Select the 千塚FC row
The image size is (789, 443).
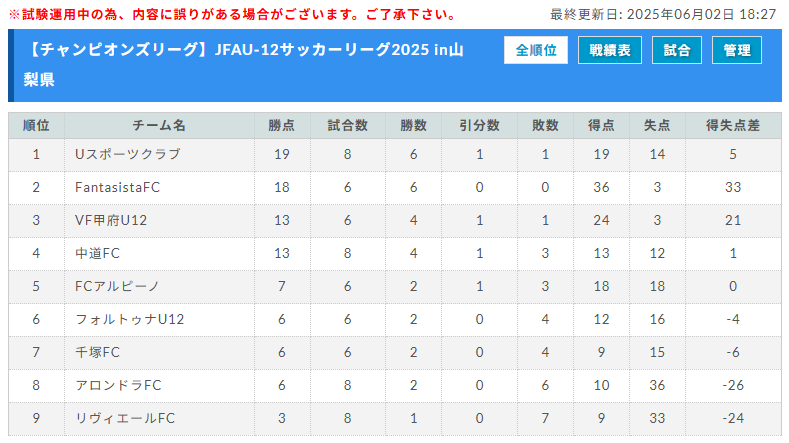97,352
